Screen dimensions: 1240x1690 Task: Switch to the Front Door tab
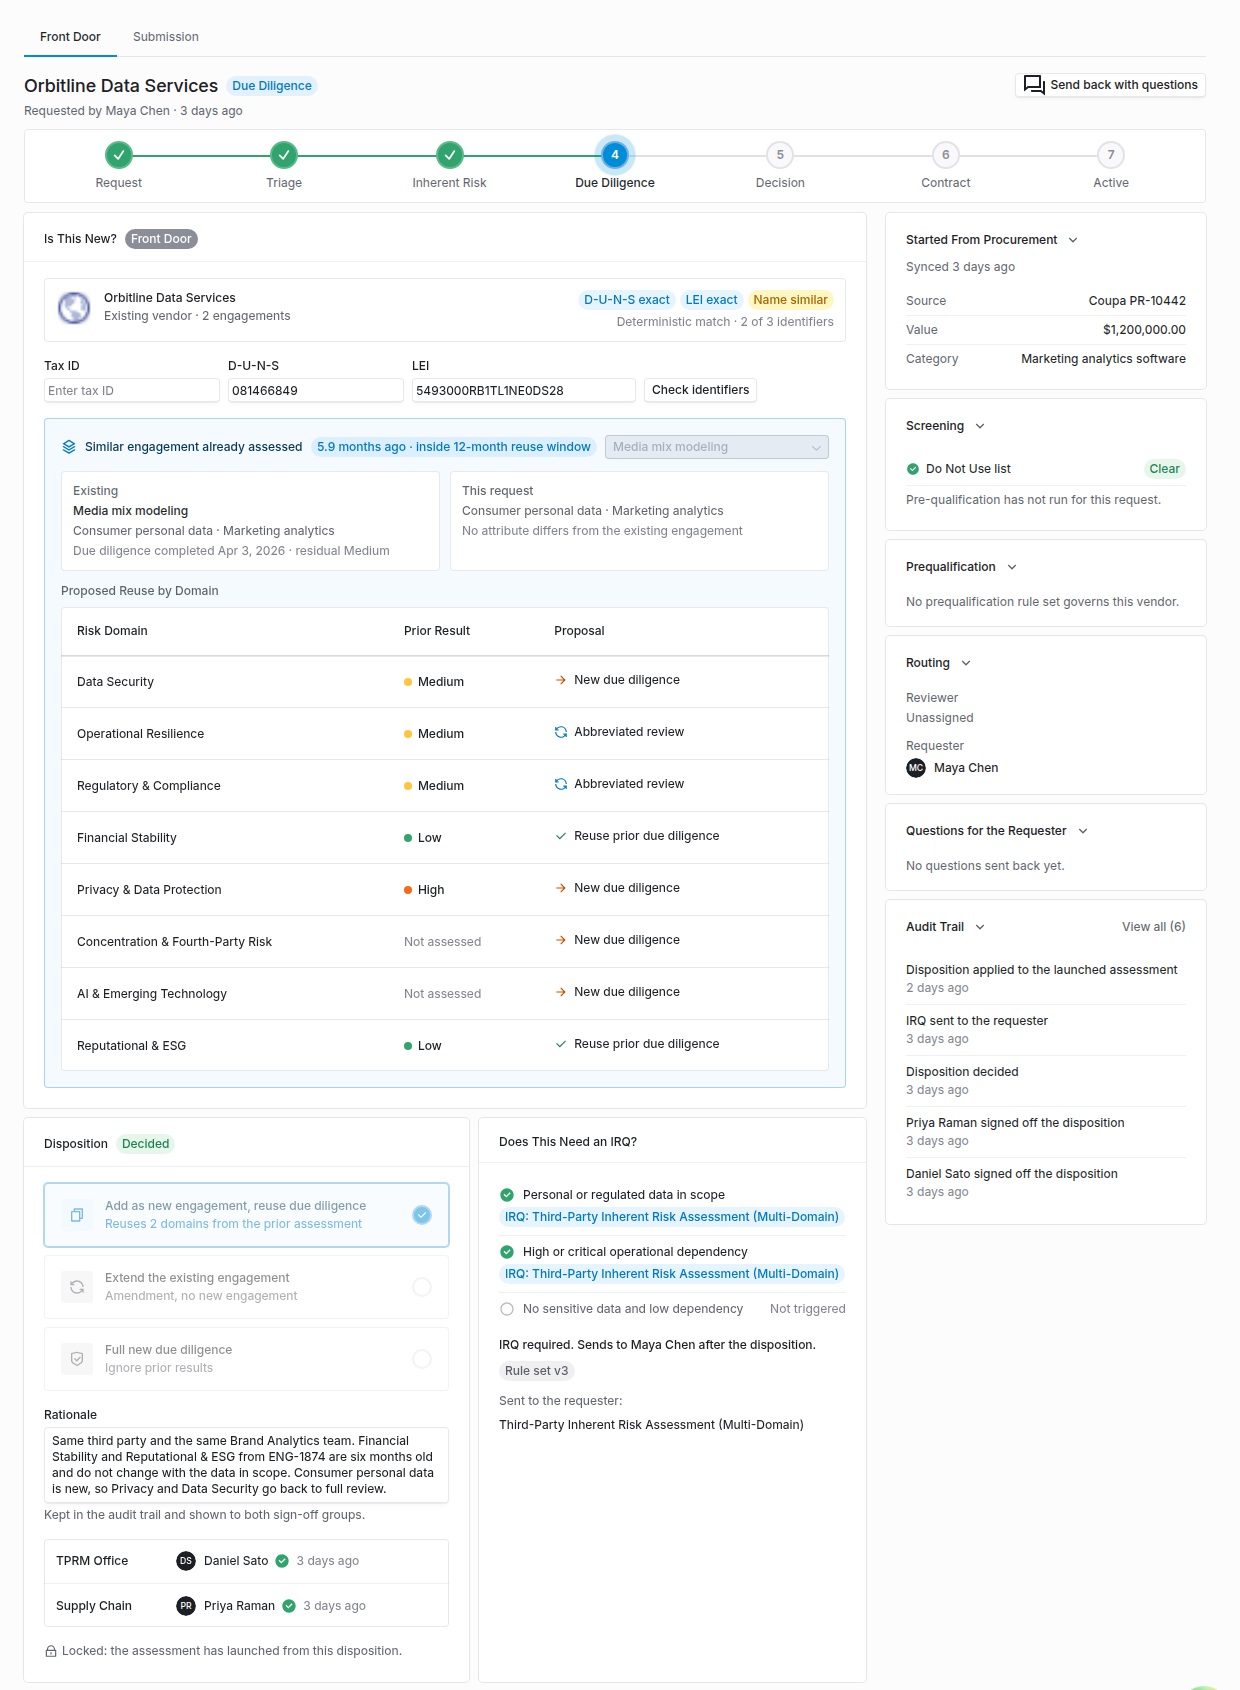pyautogui.click(x=70, y=37)
